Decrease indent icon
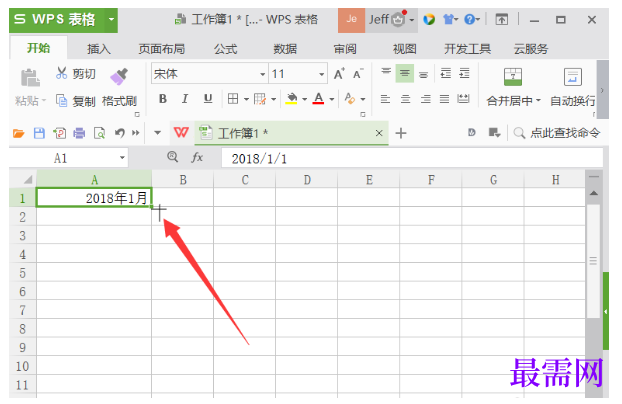 tap(445, 74)
